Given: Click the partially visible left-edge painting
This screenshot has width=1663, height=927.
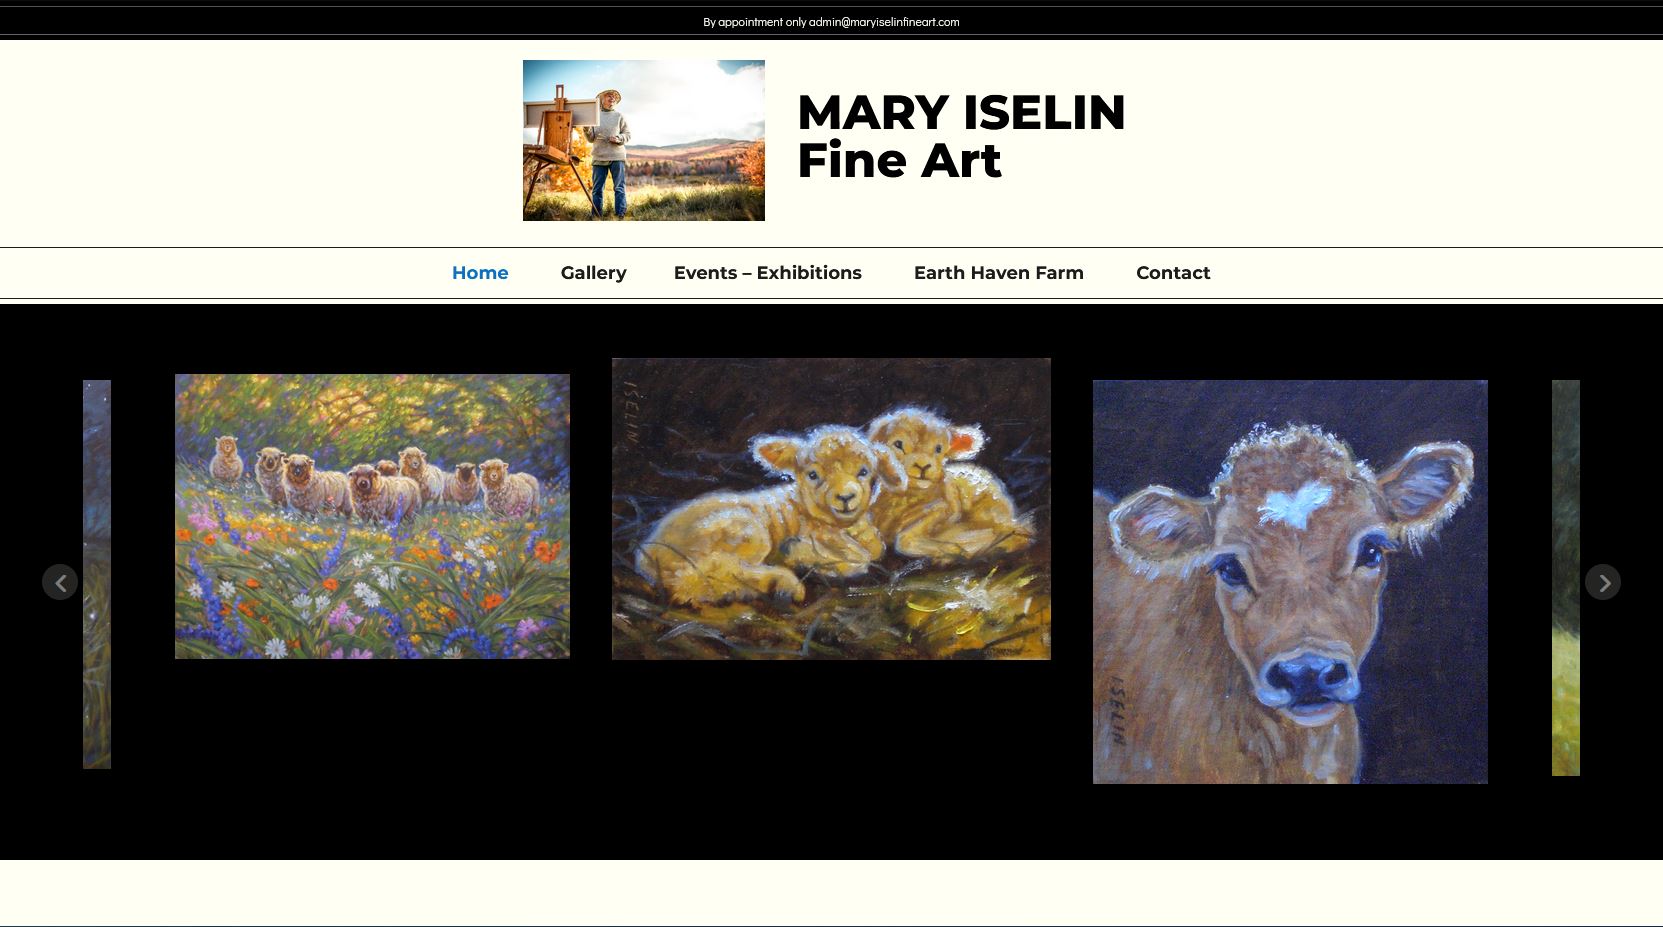Looking at the screenshot, I should 97,574.
